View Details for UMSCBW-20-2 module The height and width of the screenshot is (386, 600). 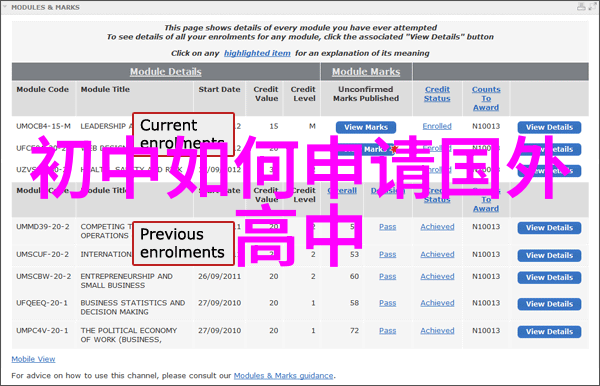[x=549, y=277]
